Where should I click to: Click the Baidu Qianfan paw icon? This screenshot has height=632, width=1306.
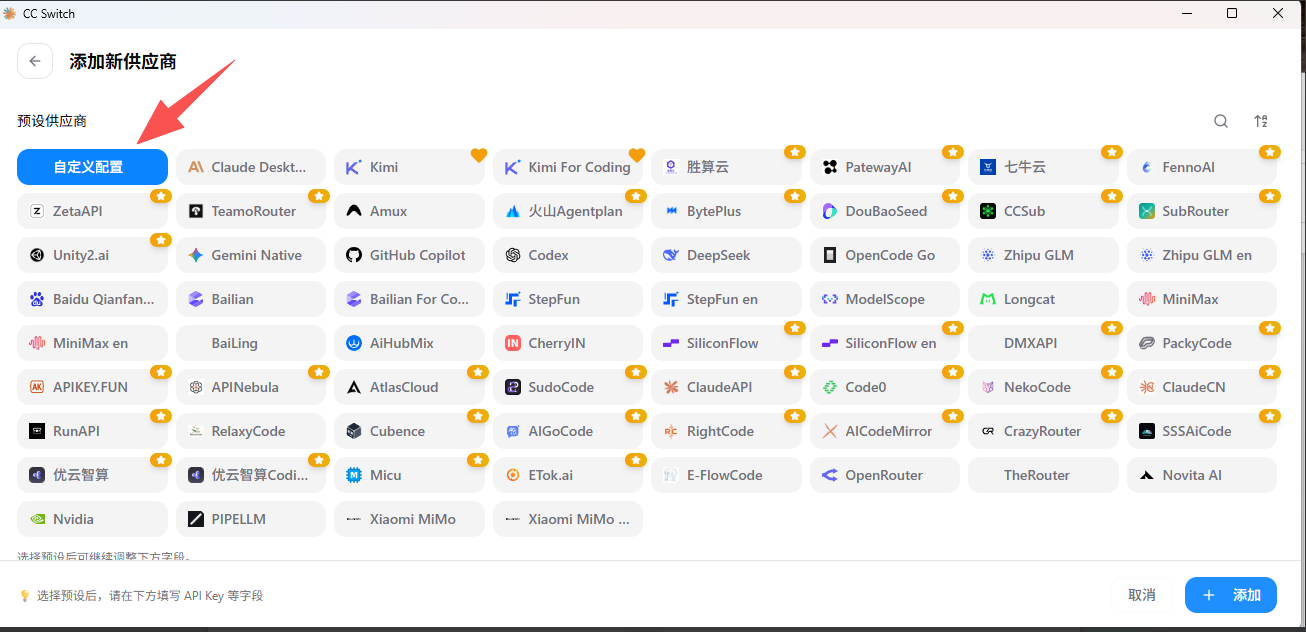point(37,299)
